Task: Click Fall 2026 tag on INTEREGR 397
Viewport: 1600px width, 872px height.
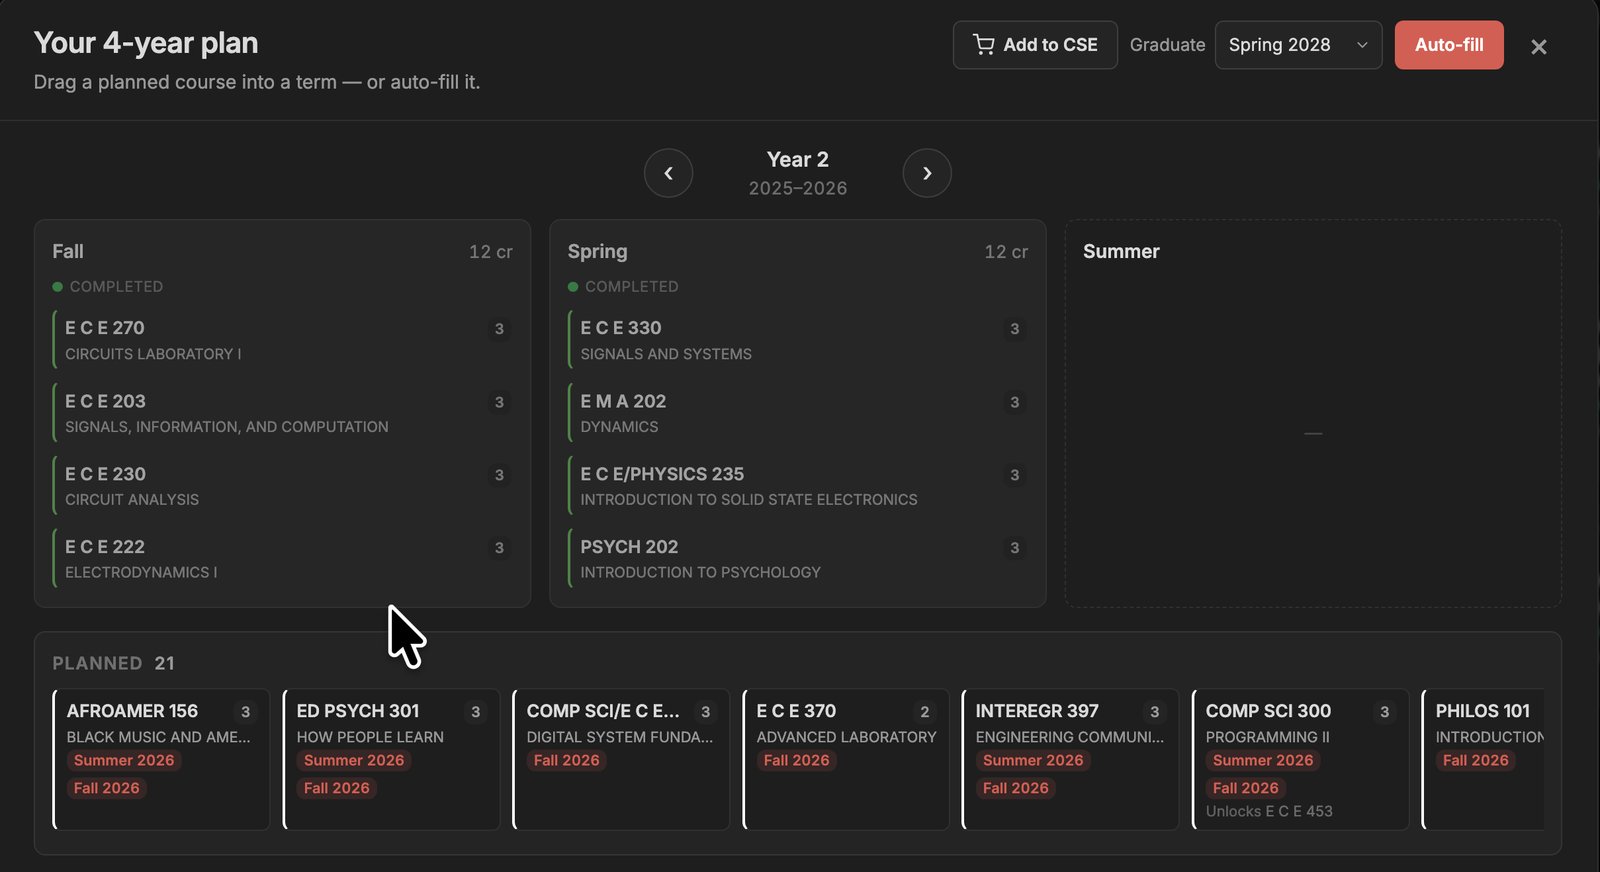Action: click(1015, 788)
